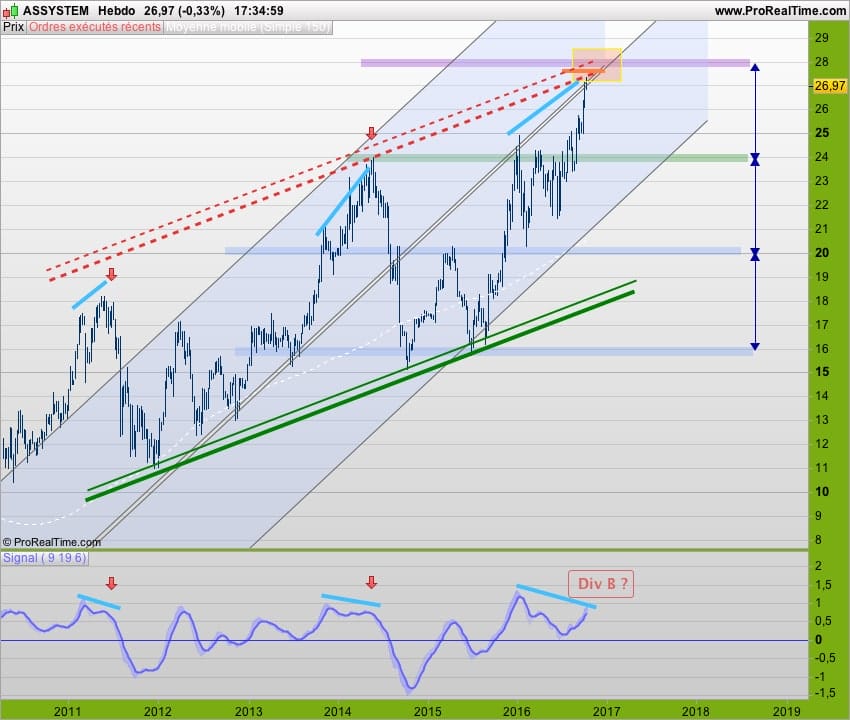Click the 2013 label on time axis
850x720 pixels.
coord(248,711)
